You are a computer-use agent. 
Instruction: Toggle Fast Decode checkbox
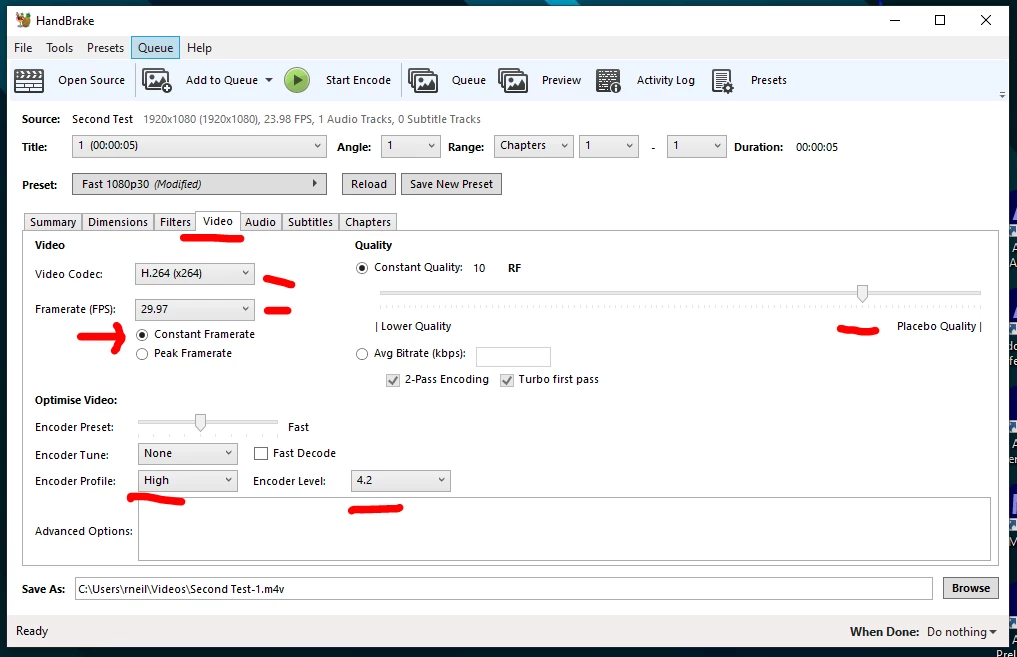tap(261, 453)
